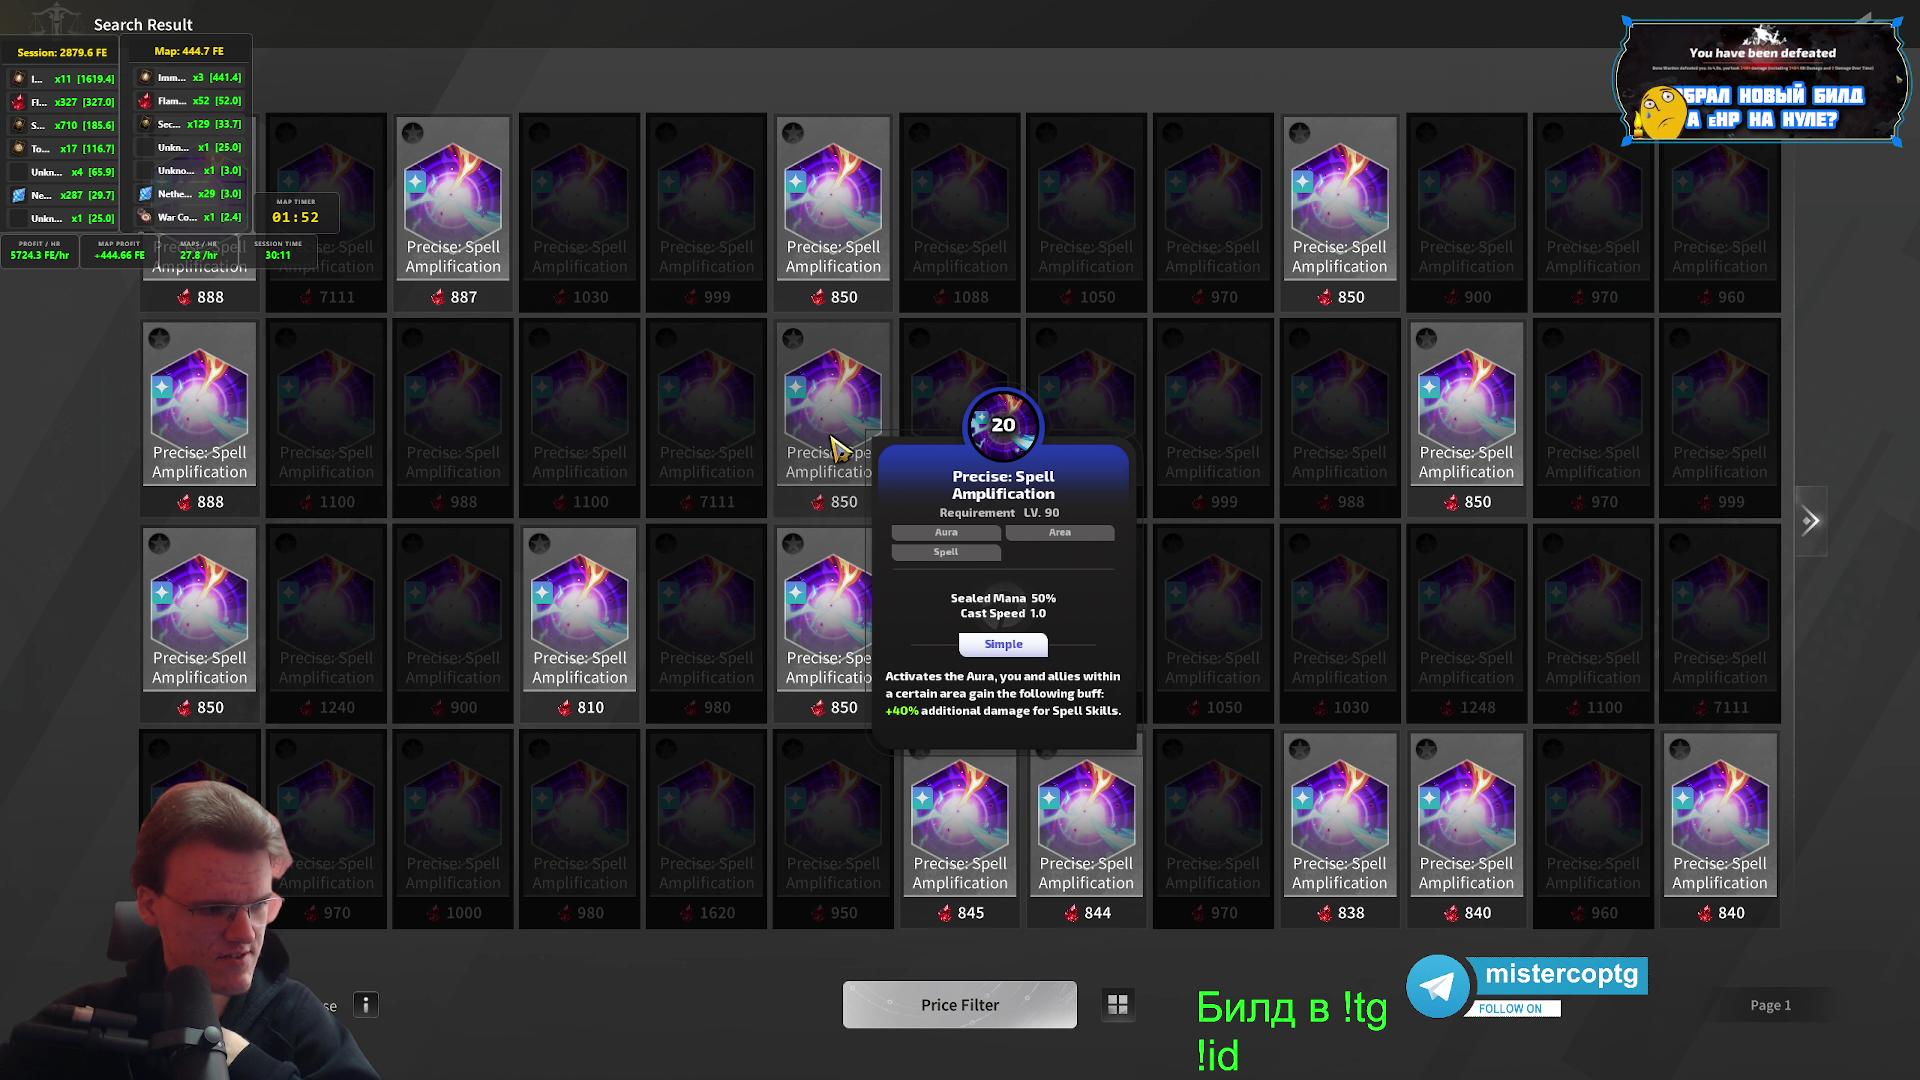The height and width of the screenshot is (1080, 1920).
Task: Click the flame currency icon beside 838 price
Action: 1325,913
